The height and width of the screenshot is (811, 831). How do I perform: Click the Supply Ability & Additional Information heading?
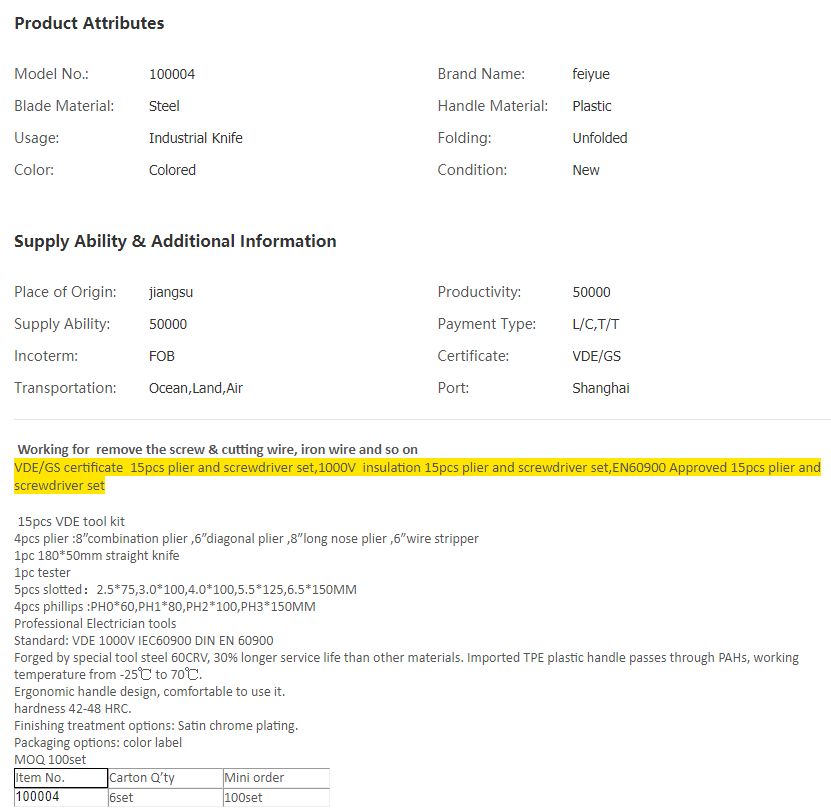tap(175, 241)
